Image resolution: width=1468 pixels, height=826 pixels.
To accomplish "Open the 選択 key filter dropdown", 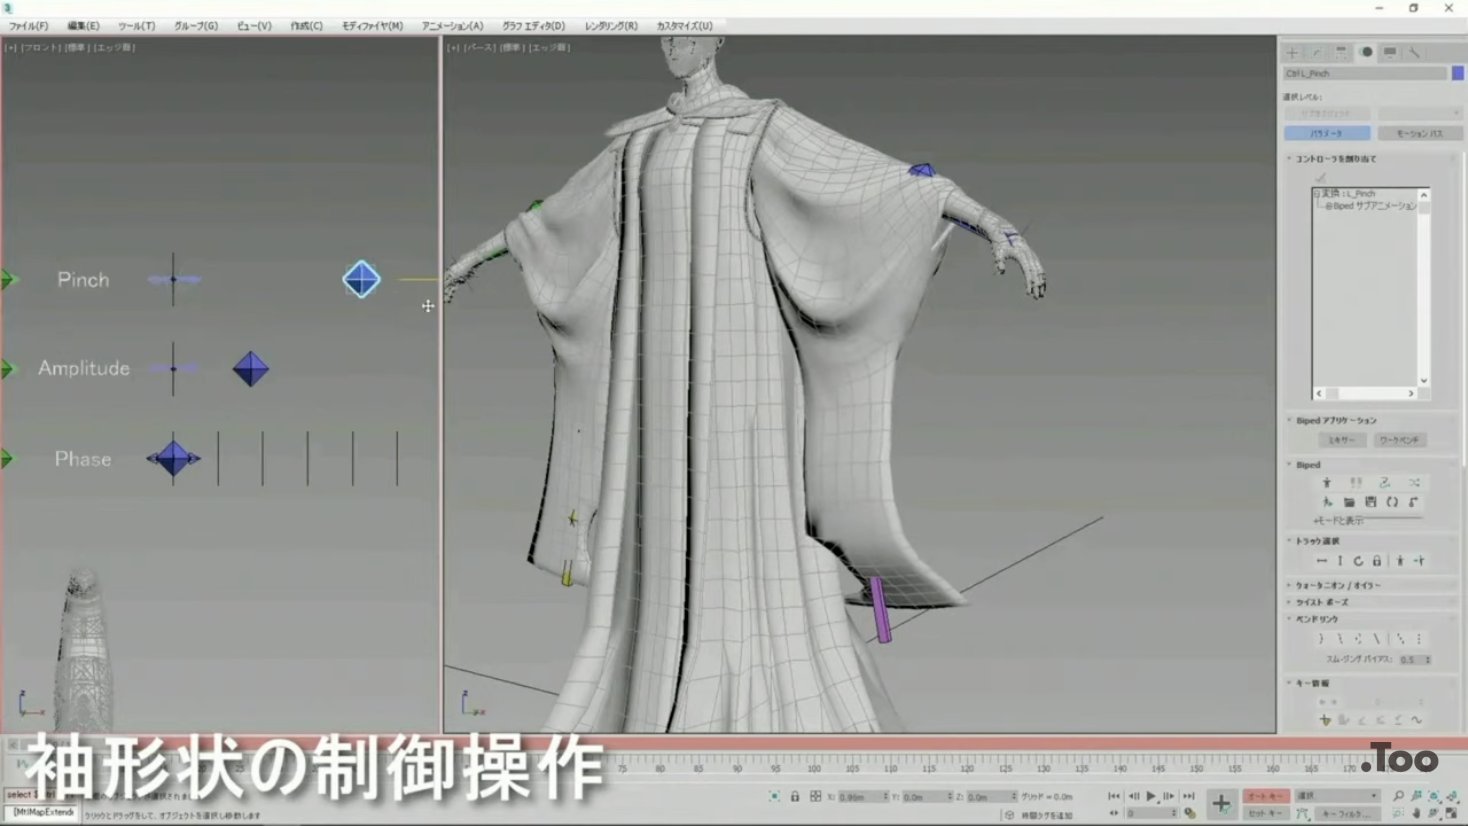I will (1337, 796).
